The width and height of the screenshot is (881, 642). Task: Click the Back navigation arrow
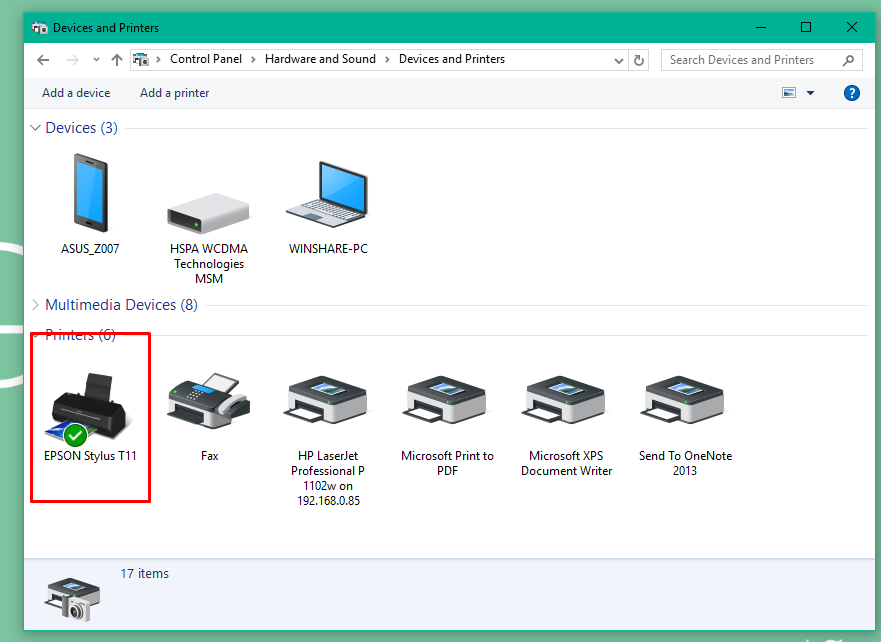[x=43, y=60]
